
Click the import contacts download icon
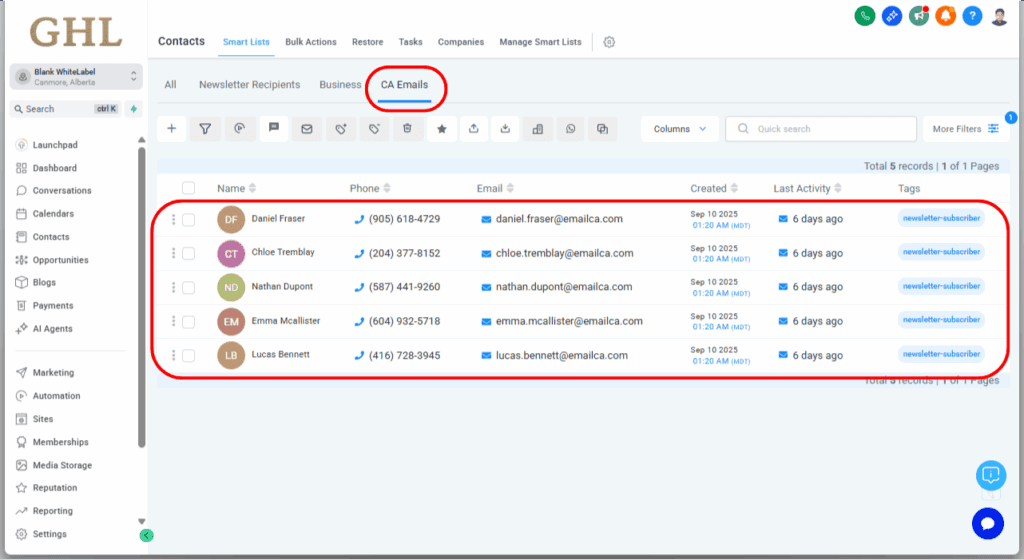click(505, 129)
